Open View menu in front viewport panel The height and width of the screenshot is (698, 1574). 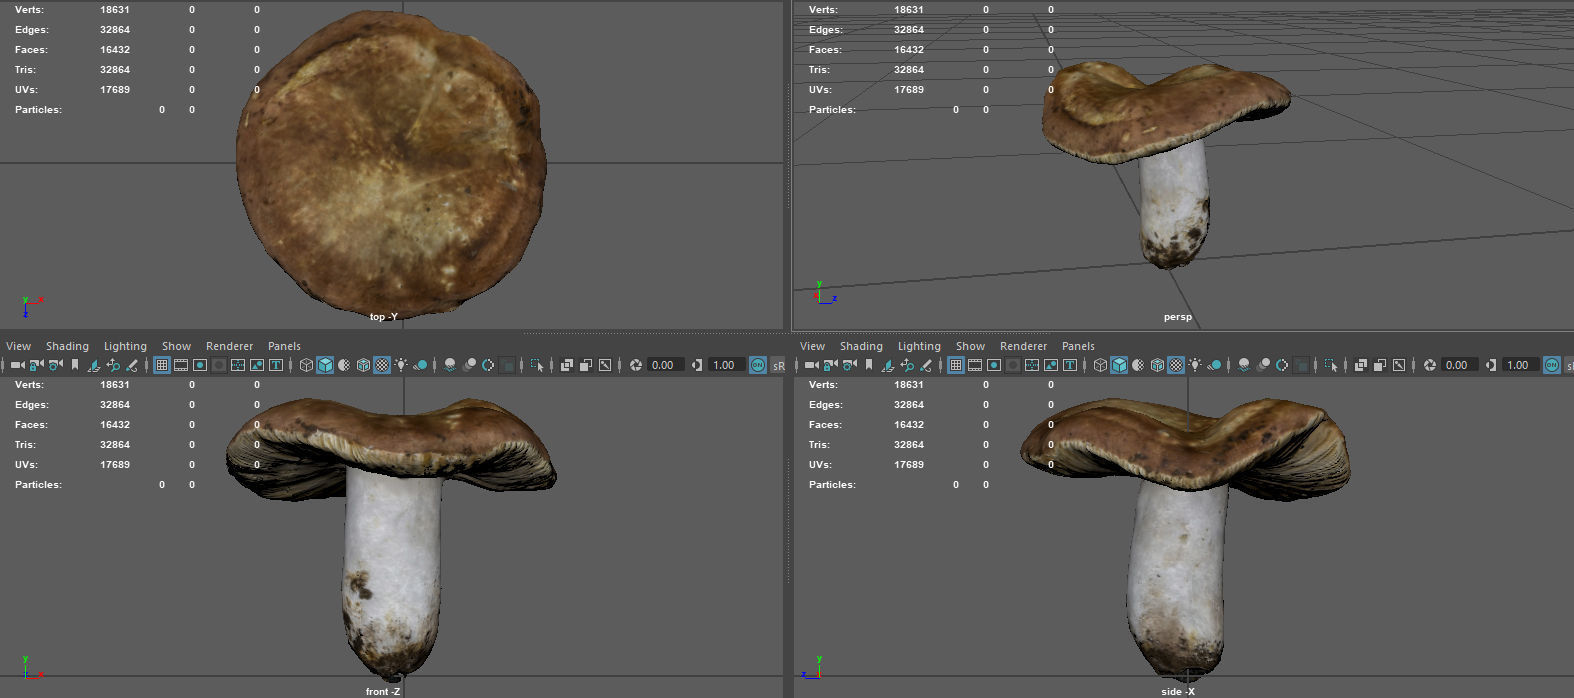(x=18, y=346)
